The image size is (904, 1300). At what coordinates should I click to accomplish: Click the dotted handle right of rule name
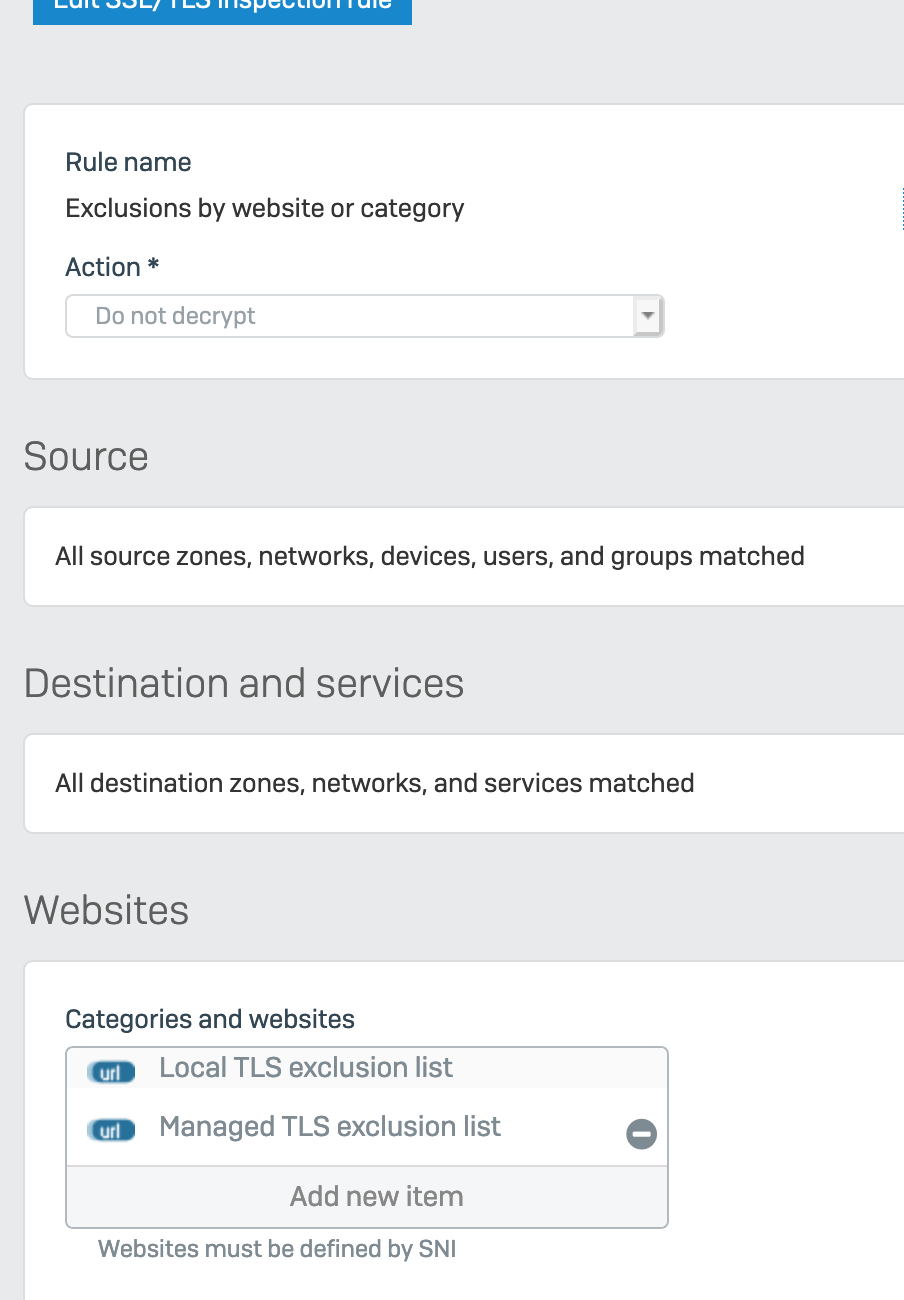coord(902,208)
